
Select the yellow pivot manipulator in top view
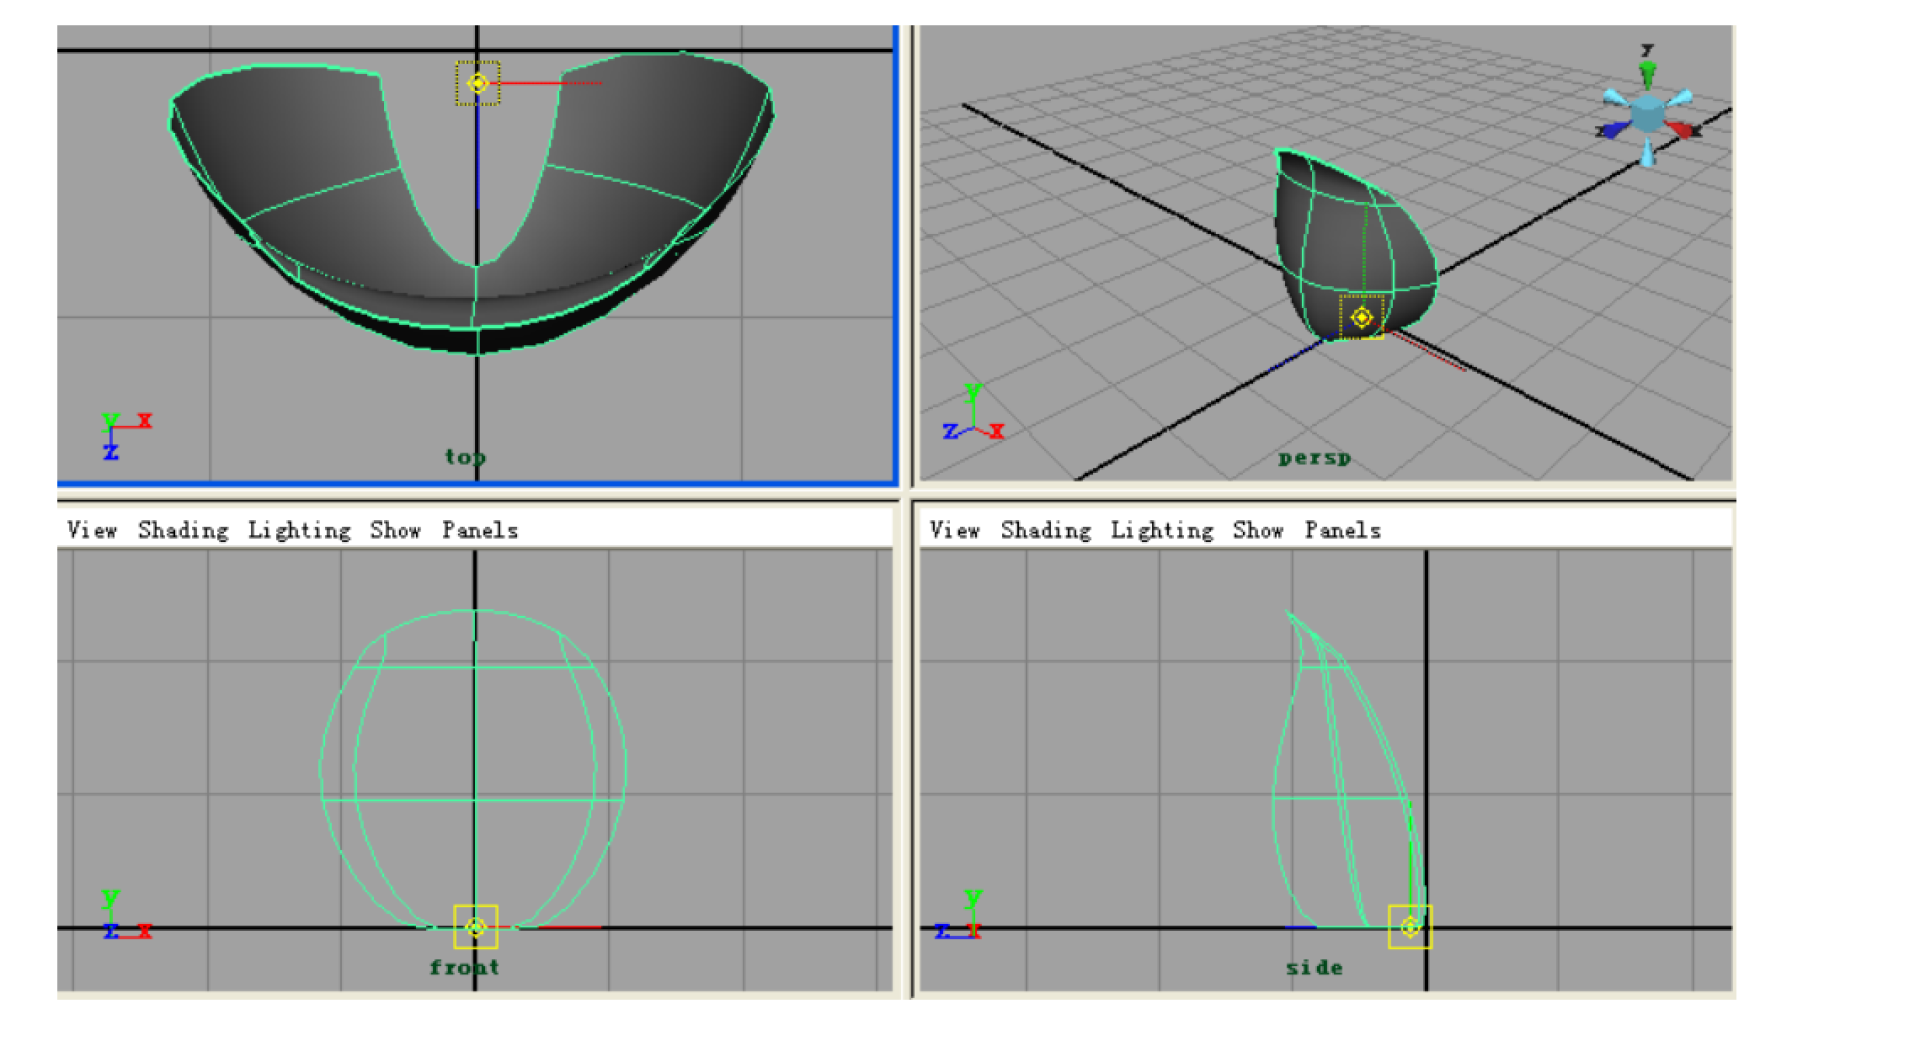[x=478, y=84]
